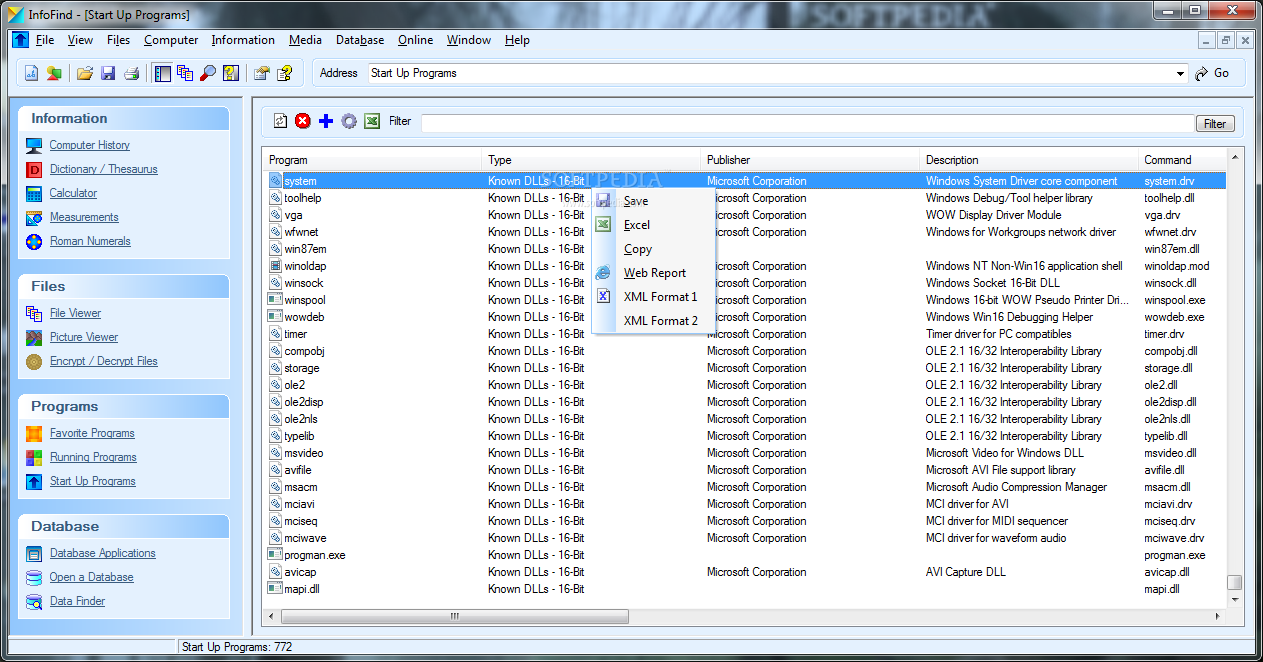Click the cascading windows toolbar icon
This screenshot has width=1263, height=662.
[x=186, y=73]
